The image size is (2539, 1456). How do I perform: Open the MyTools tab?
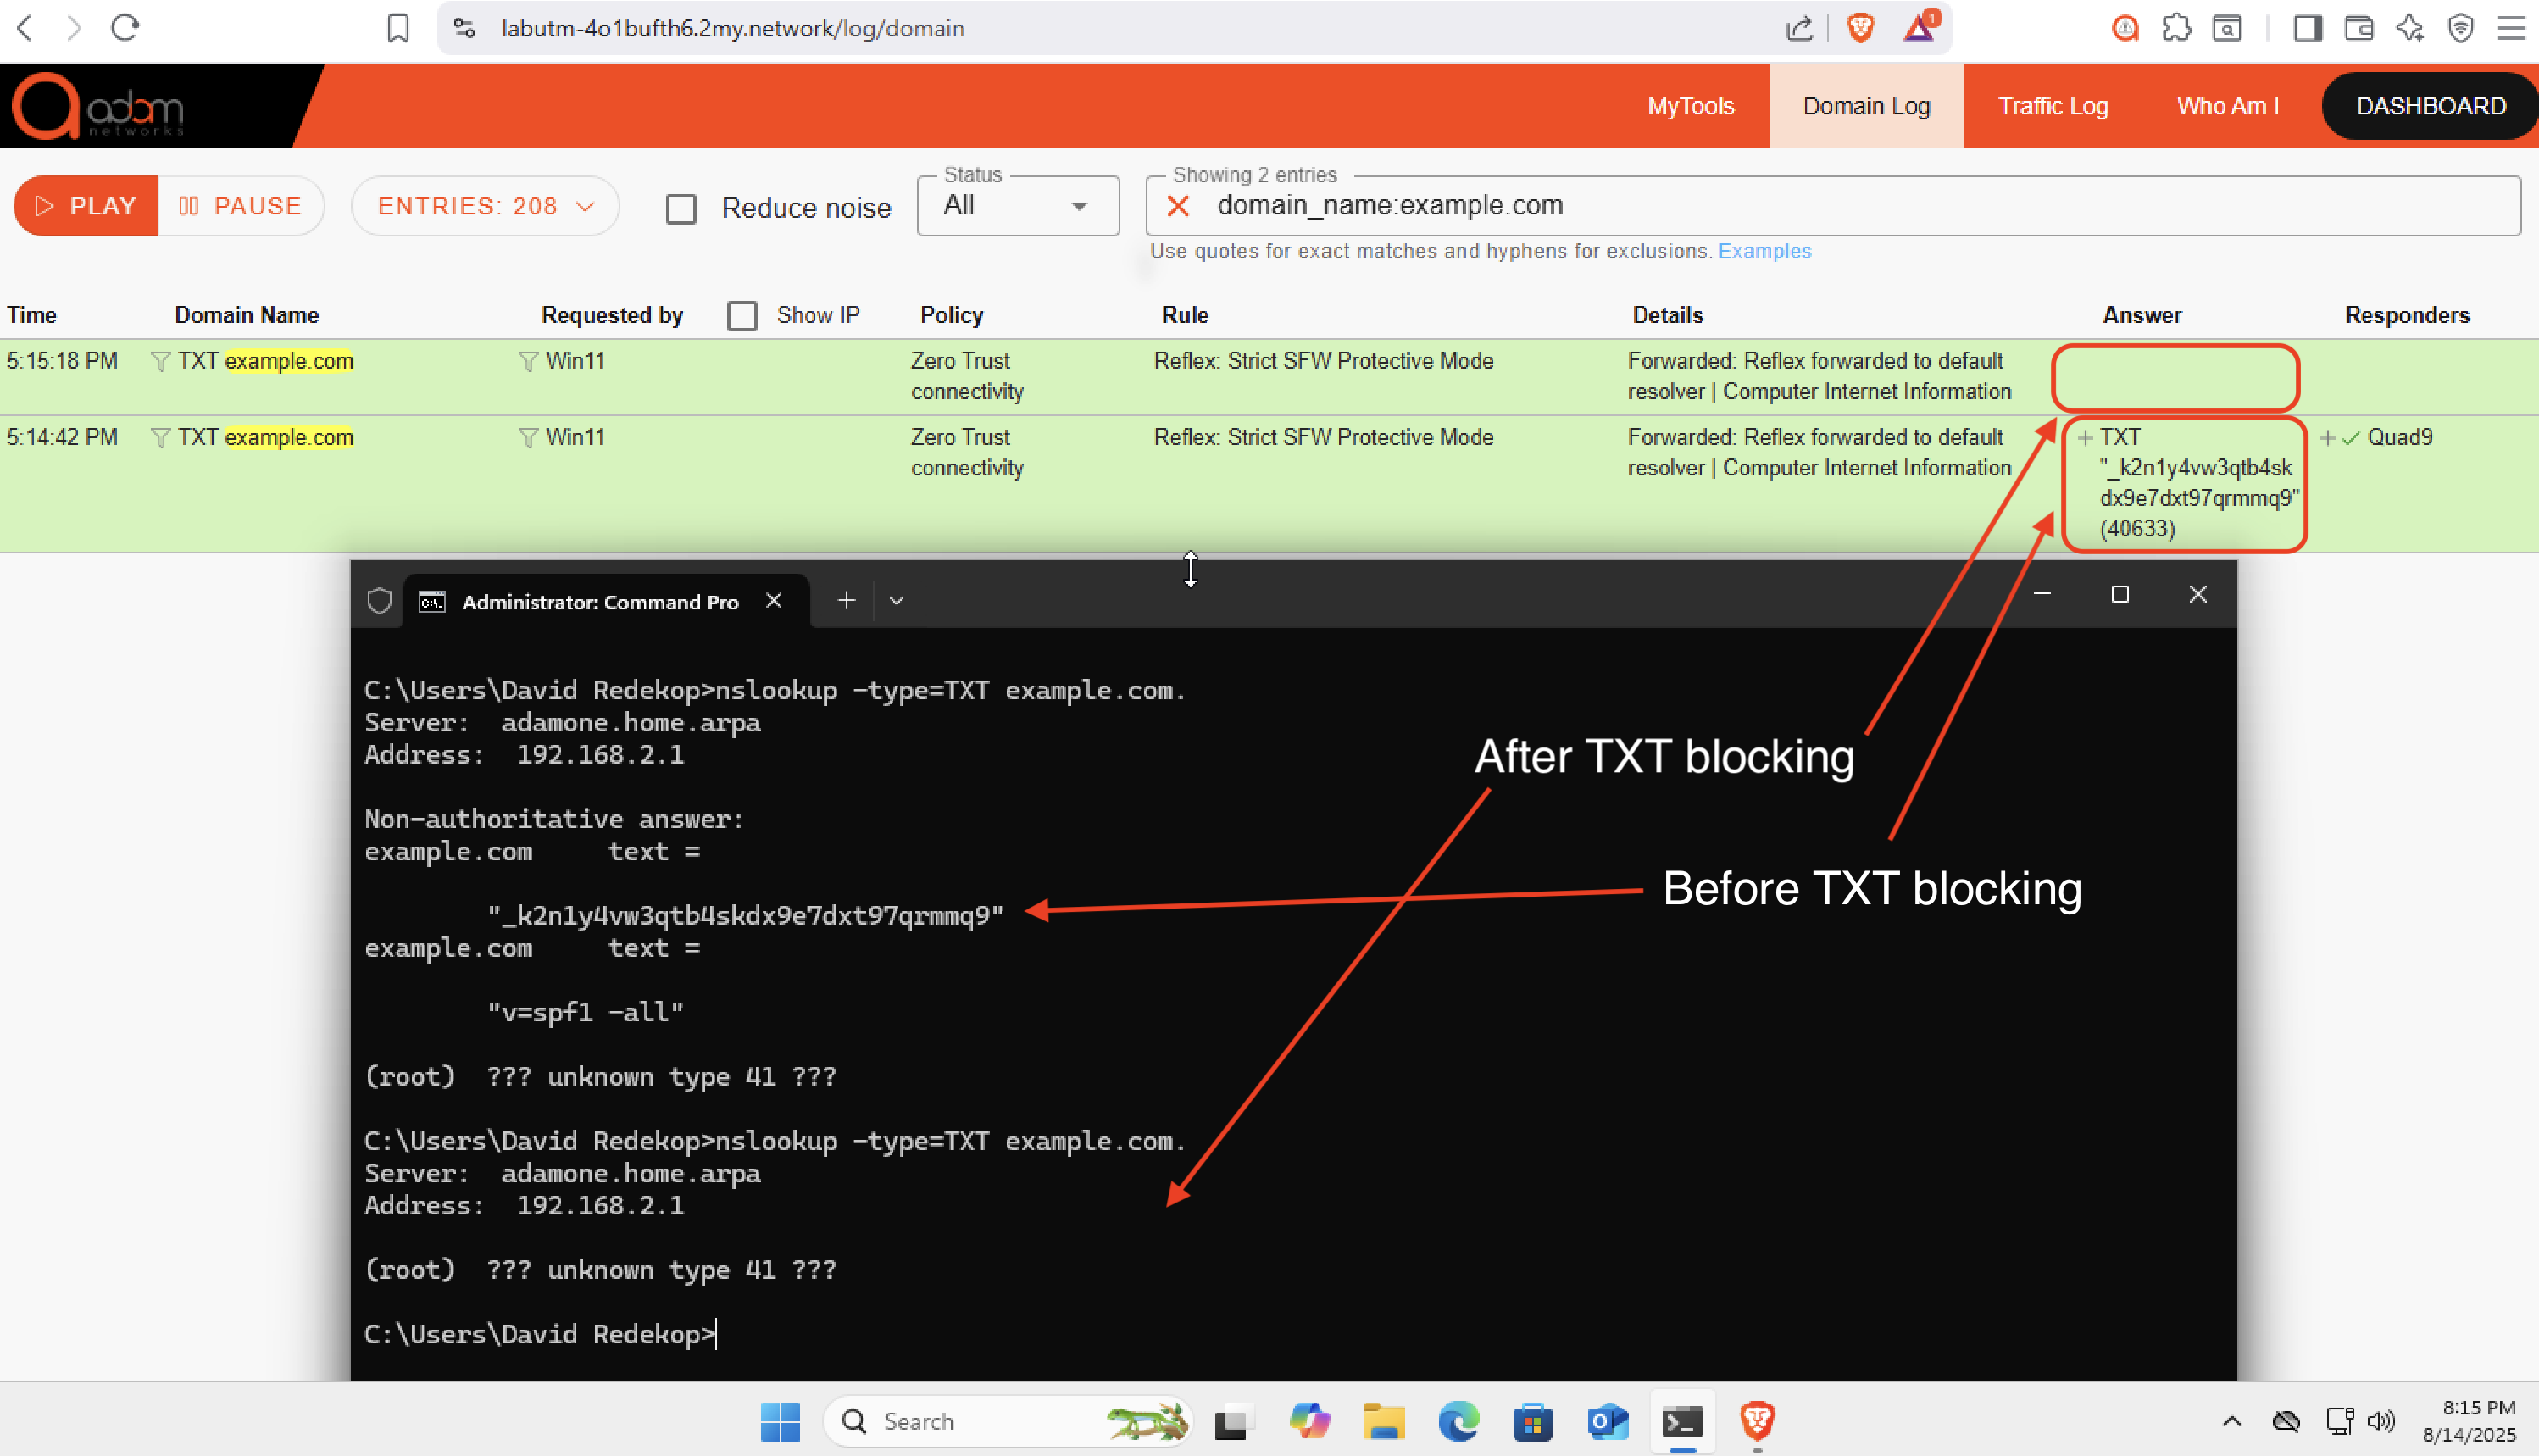pos(1690,106)
